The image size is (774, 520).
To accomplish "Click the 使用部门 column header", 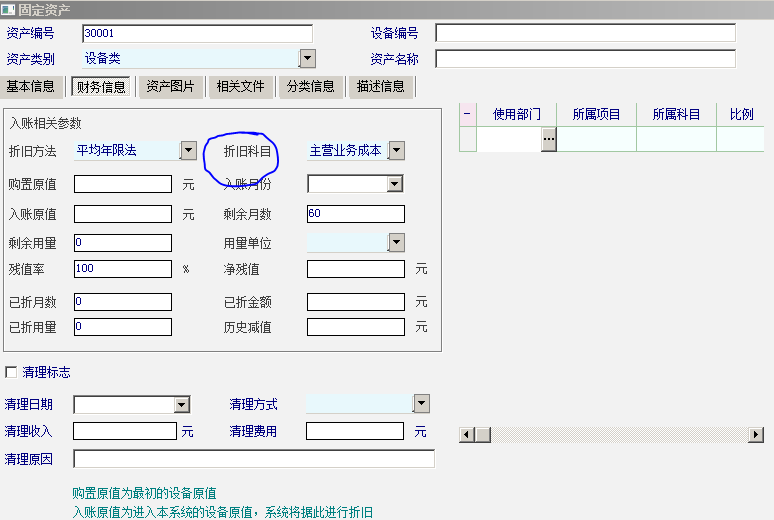I will [516, 114].
